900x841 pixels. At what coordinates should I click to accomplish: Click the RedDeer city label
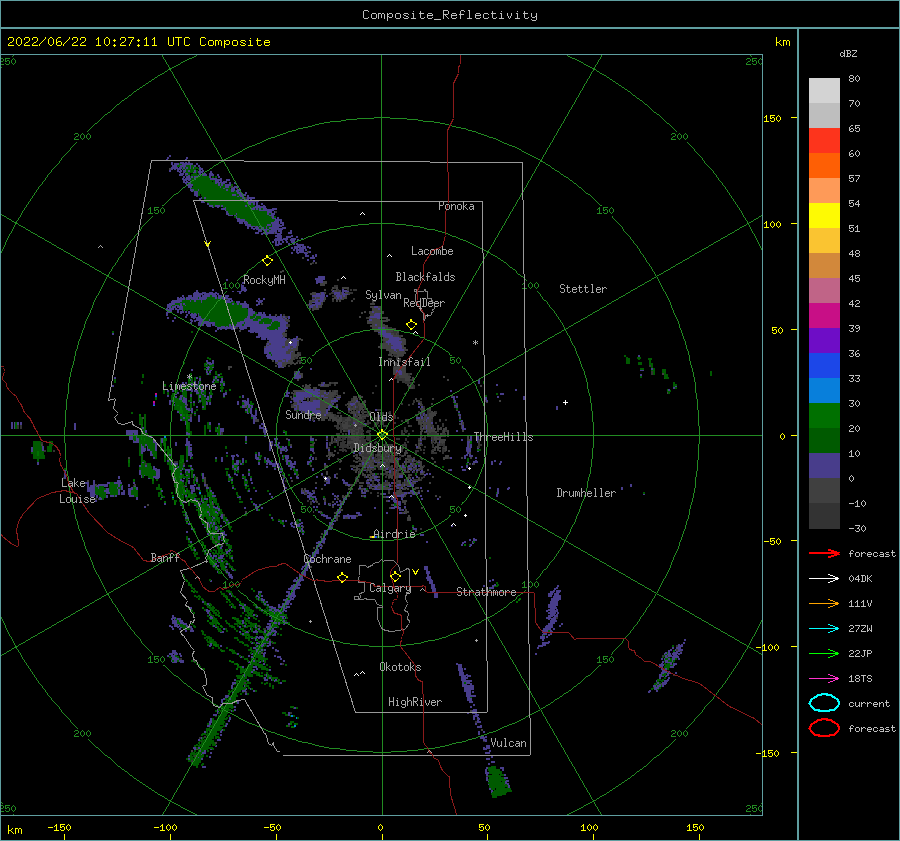point(424,303)
